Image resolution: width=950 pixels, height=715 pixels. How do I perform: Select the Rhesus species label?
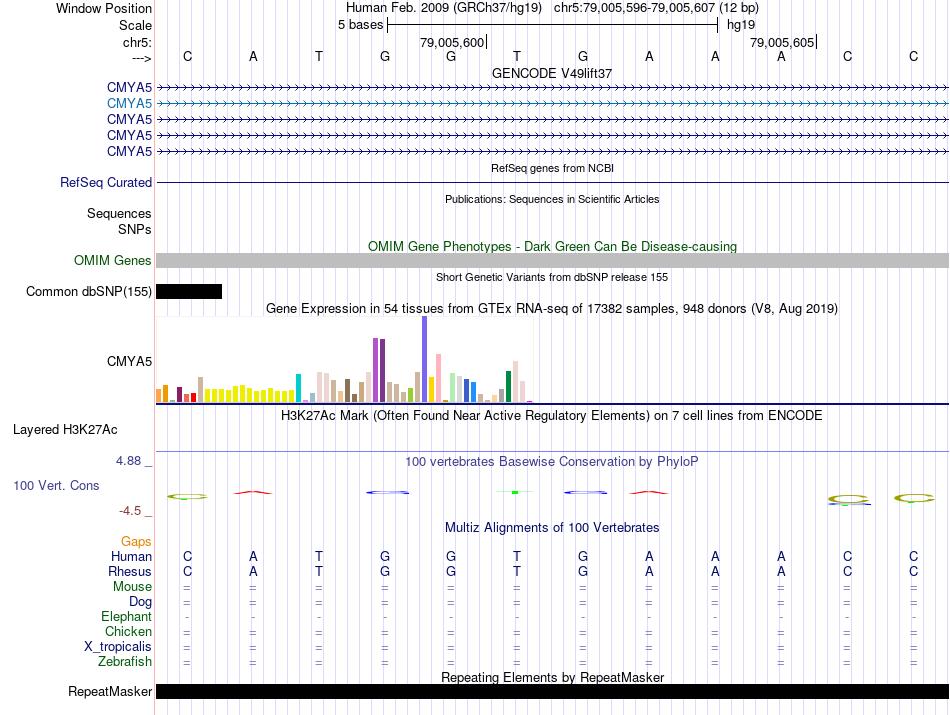tap(130, 571)
